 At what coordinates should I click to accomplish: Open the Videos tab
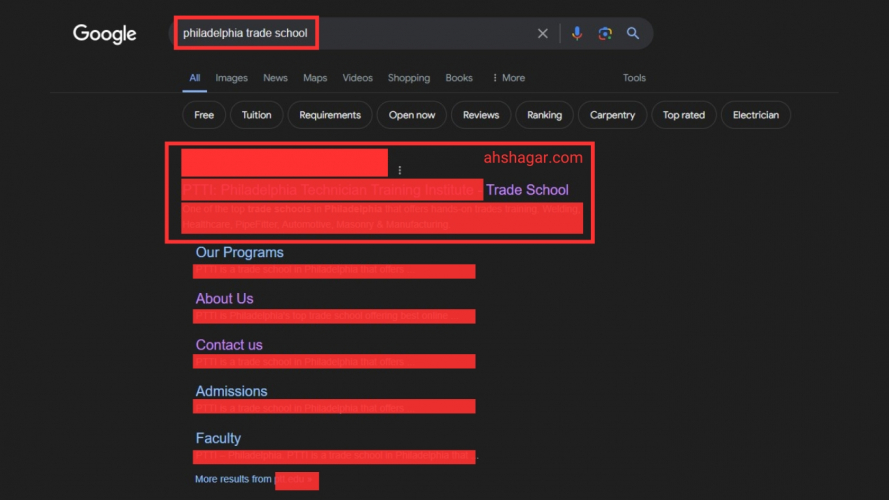pos(357,78)
